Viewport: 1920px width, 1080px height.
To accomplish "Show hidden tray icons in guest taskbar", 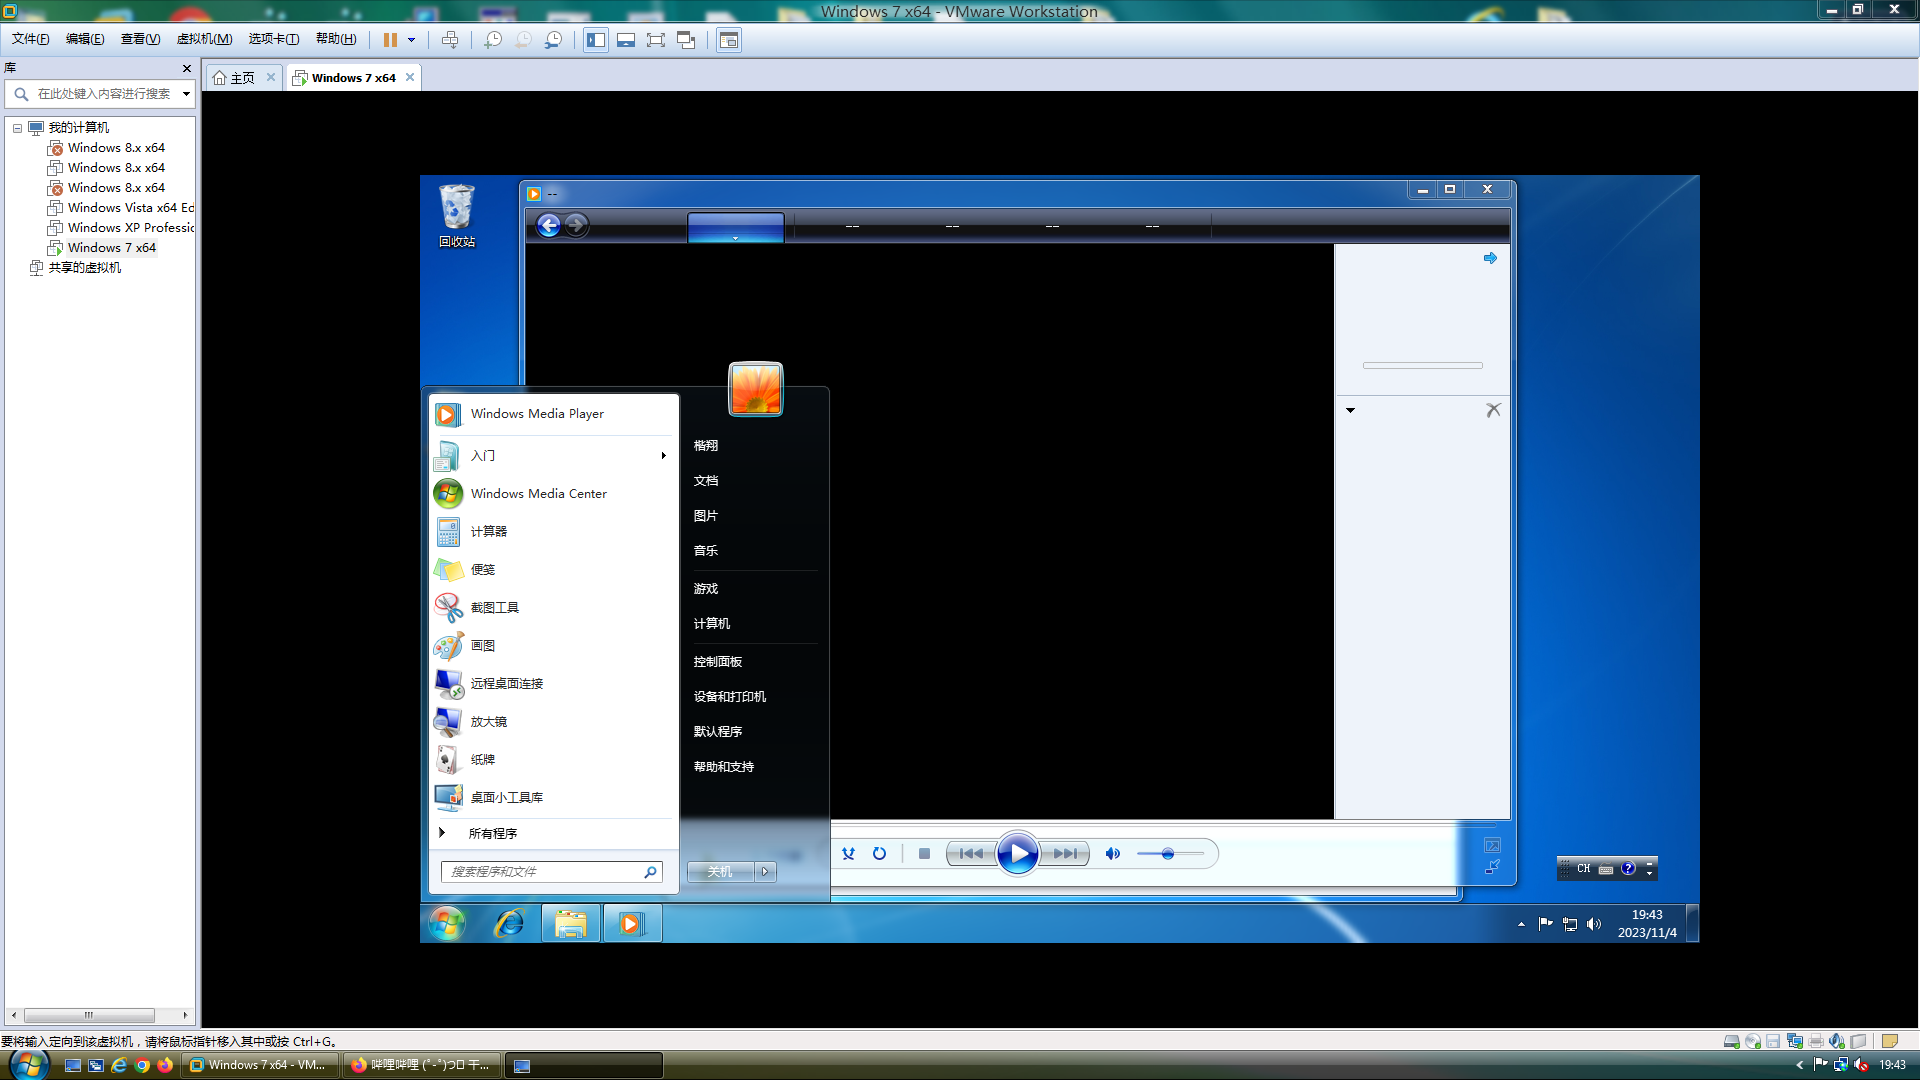I will [1521, 924].
